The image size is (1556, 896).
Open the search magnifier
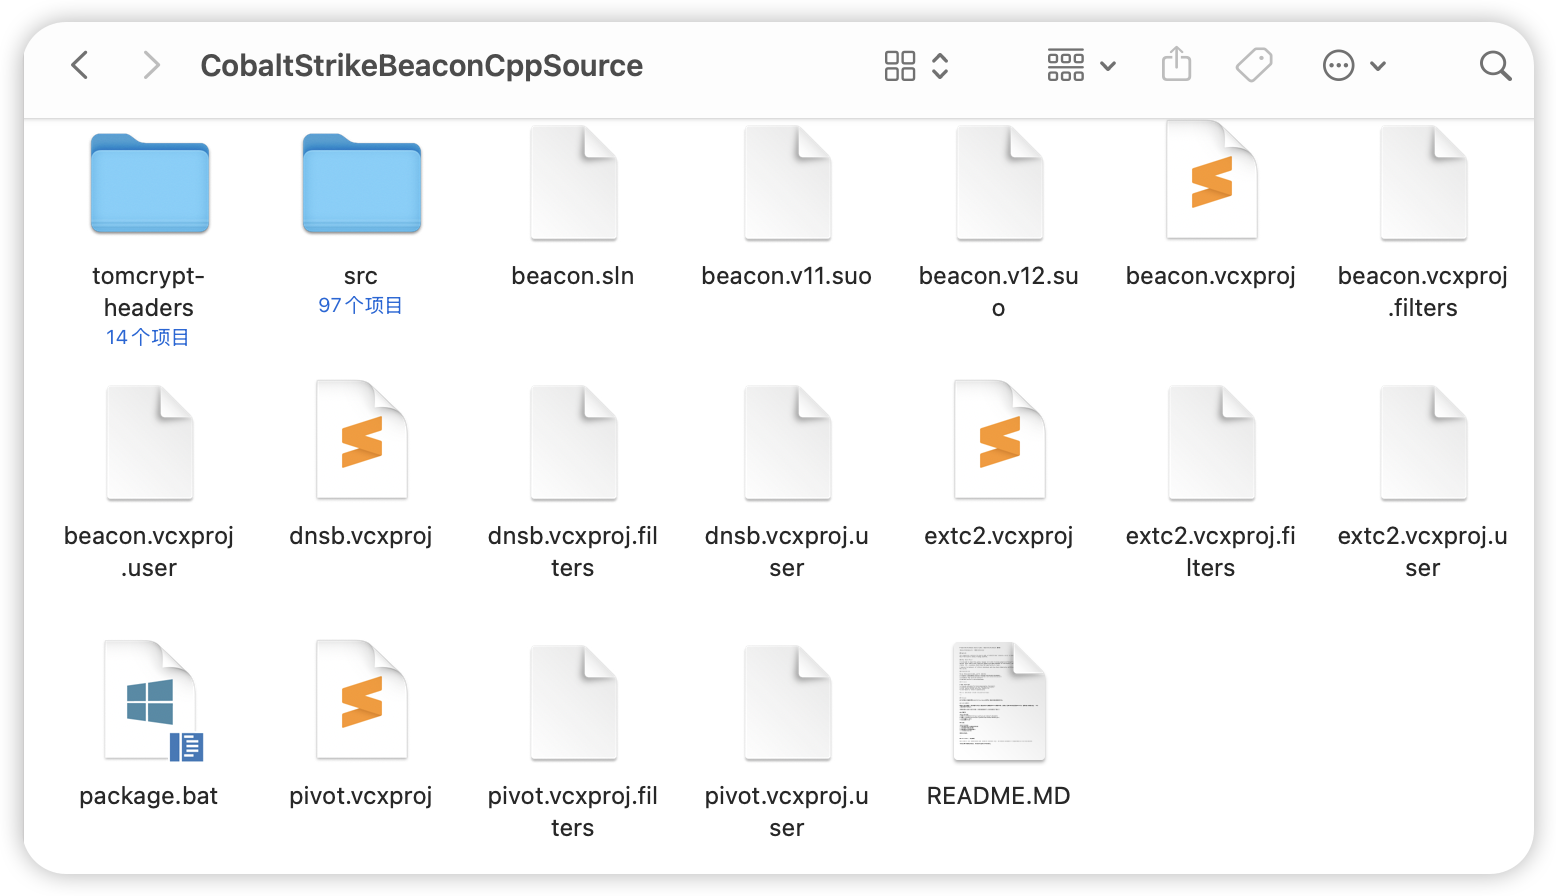[x=1495, y=66]
